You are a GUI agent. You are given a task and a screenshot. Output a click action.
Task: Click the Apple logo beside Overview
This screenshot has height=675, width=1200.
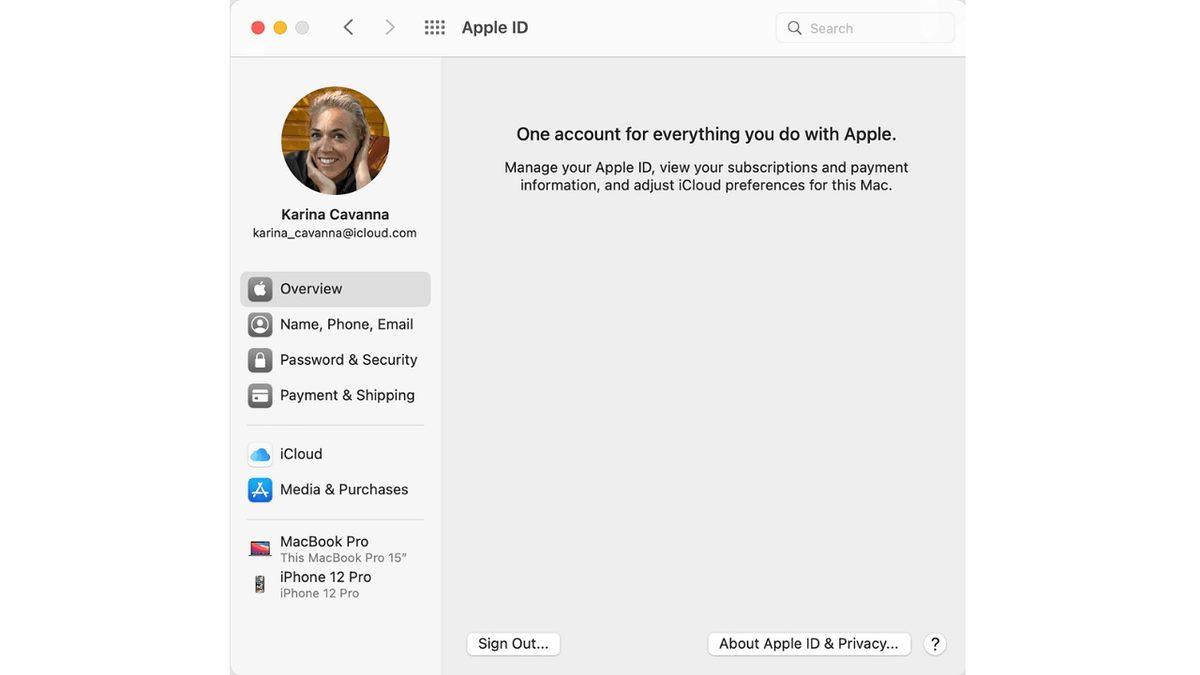point(260,289)
